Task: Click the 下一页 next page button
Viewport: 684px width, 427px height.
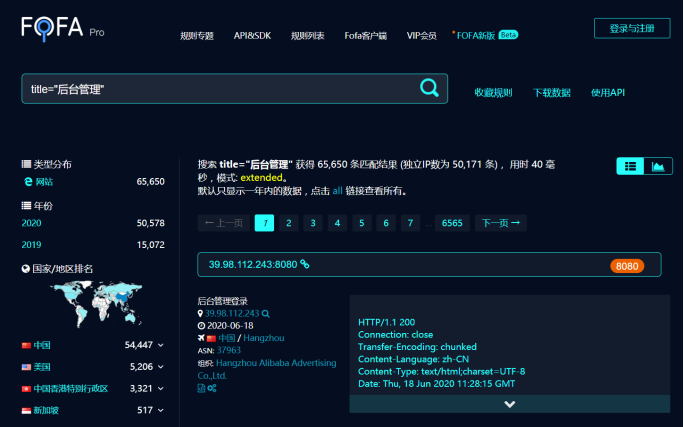Action: coord(501,223)
